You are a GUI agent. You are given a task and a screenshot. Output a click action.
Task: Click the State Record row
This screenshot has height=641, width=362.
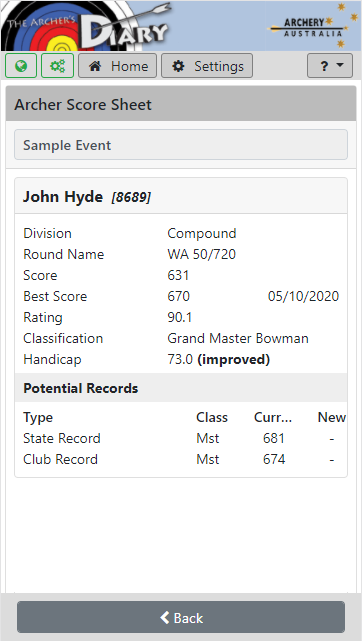[x=181, y=438]
